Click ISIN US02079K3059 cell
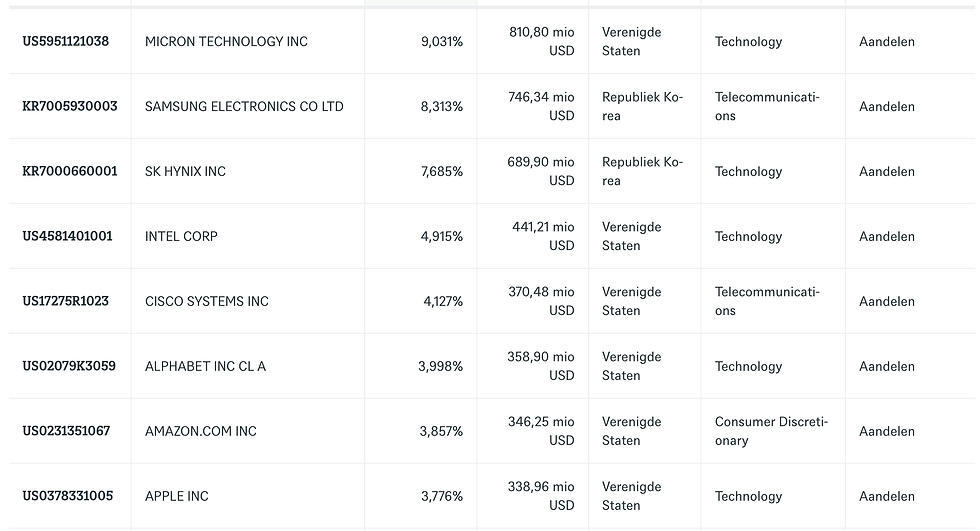Screen dimensions: 980x531 (69, 366)
